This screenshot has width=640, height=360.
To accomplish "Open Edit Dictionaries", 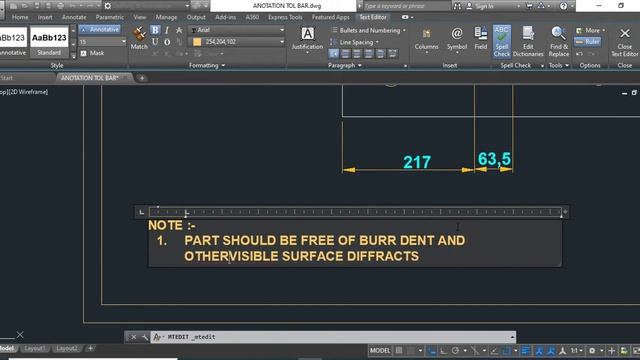I will [x=528, y=41].
